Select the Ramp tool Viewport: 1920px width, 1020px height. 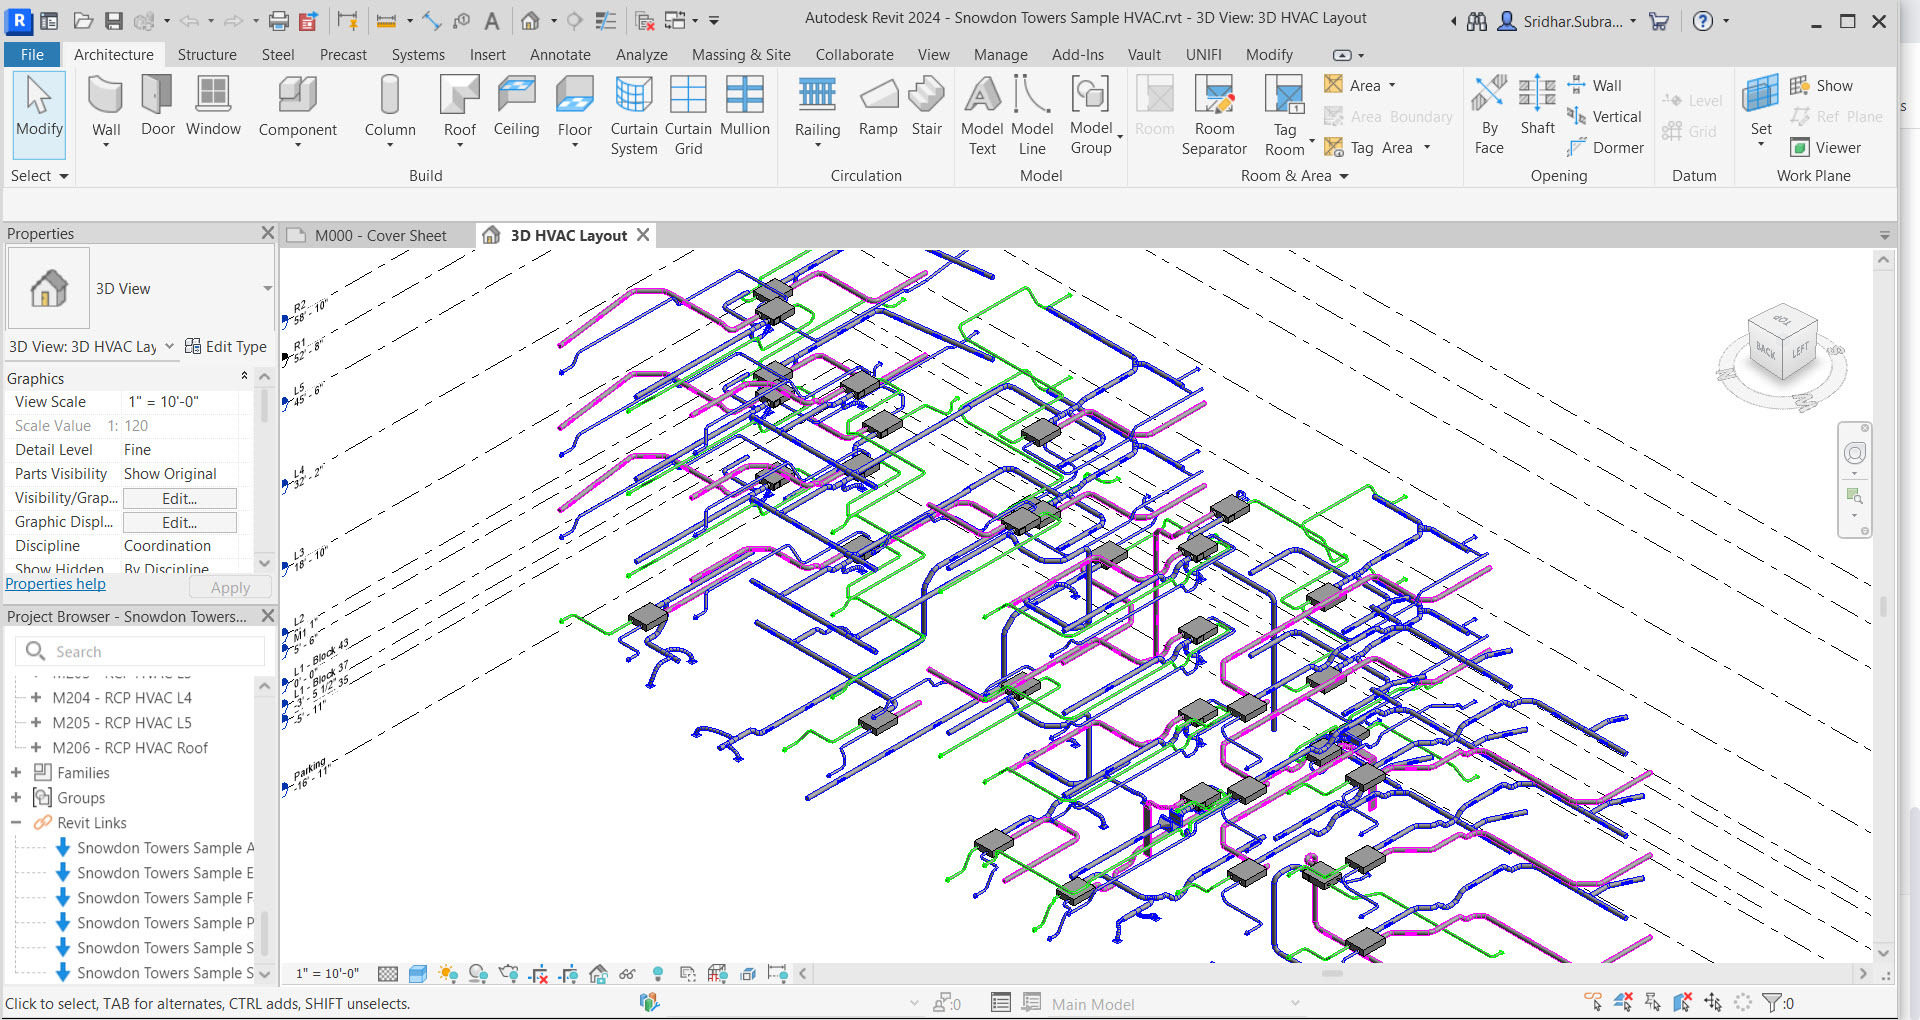(878, 106)
